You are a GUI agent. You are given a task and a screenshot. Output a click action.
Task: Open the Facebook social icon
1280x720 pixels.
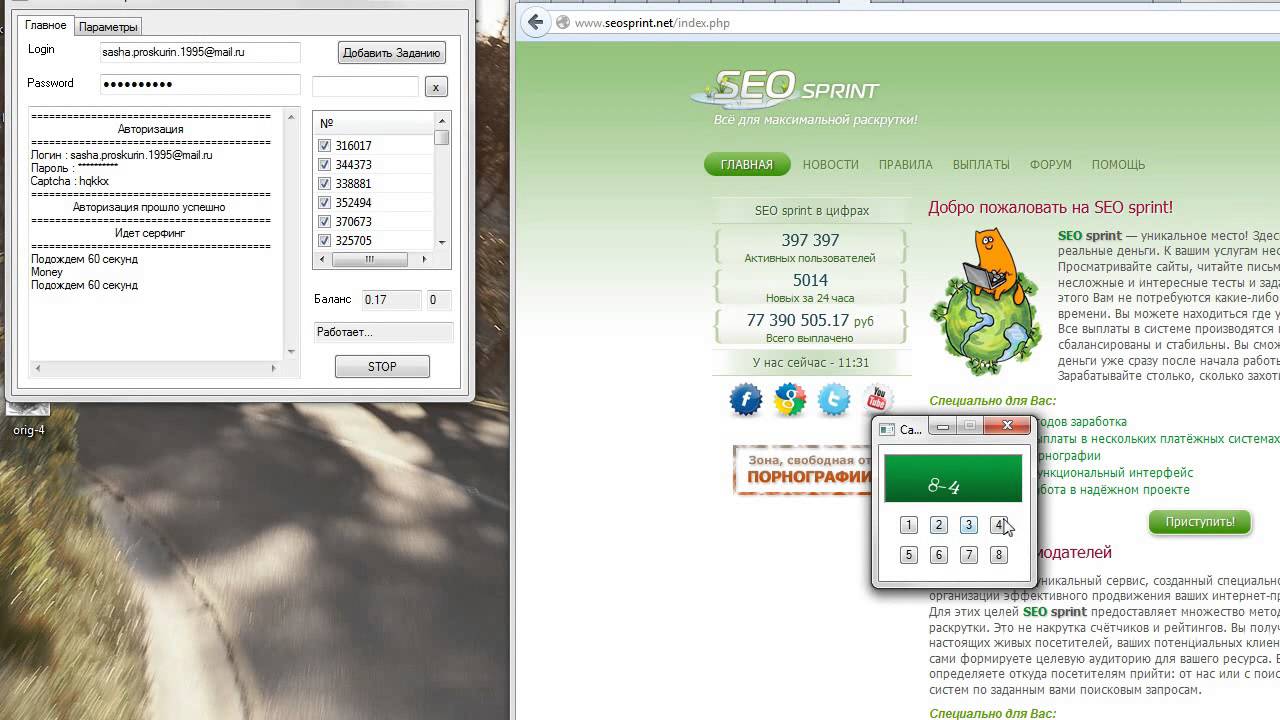[x=746, y=400]
